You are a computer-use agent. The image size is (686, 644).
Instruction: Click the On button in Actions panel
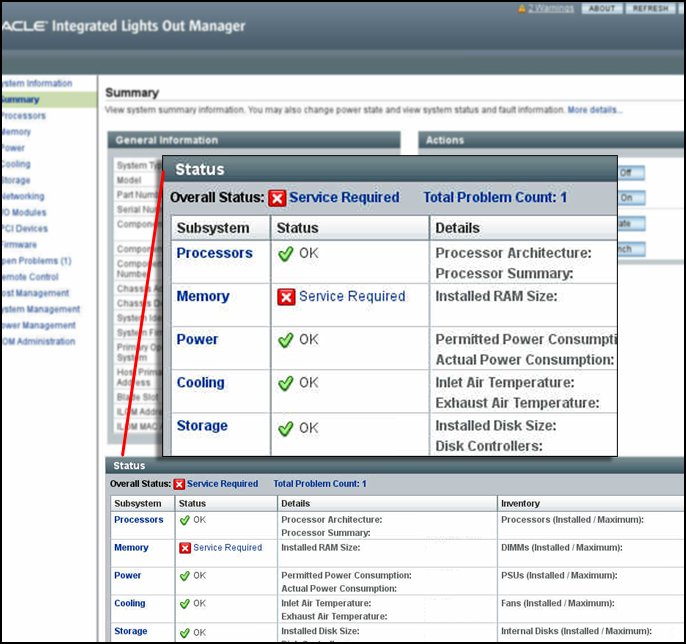pos(631,198)
